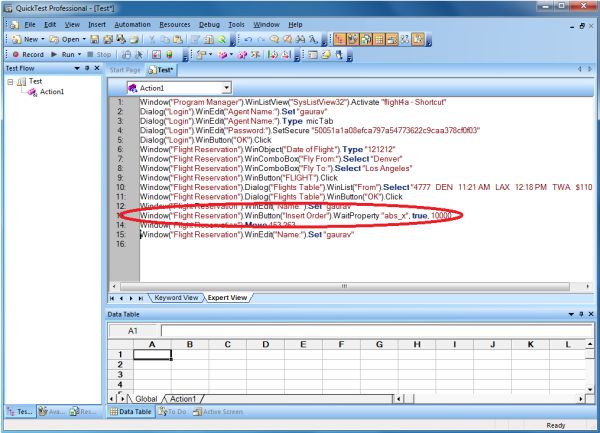Select the Global sheet tab
Image resolution: width=600 pixels, height=433 pixels.
click(x=146, y=399)
